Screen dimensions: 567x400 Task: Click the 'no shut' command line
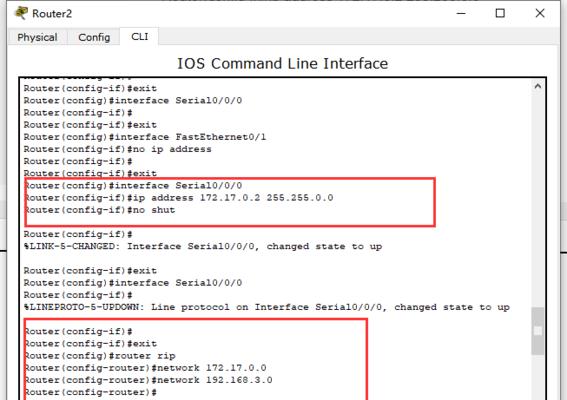pyautogui.click(x=99, y=210)
